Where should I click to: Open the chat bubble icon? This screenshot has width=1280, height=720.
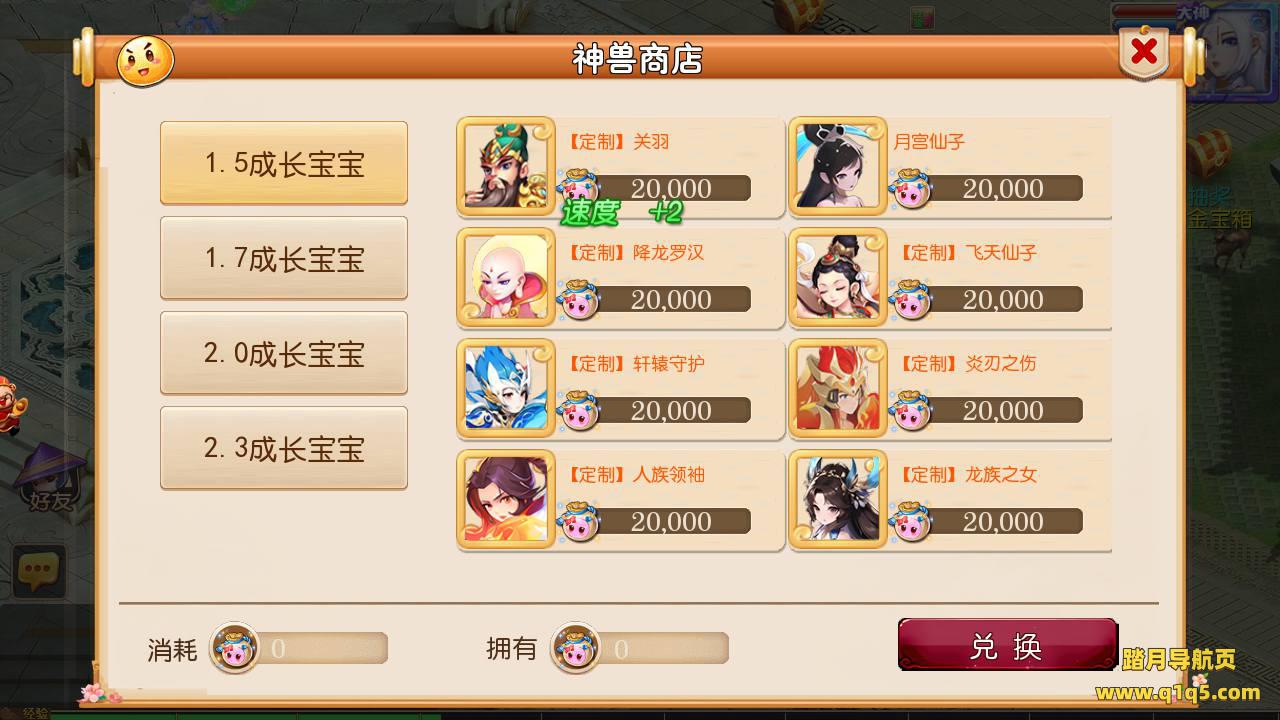pos(38,572)
